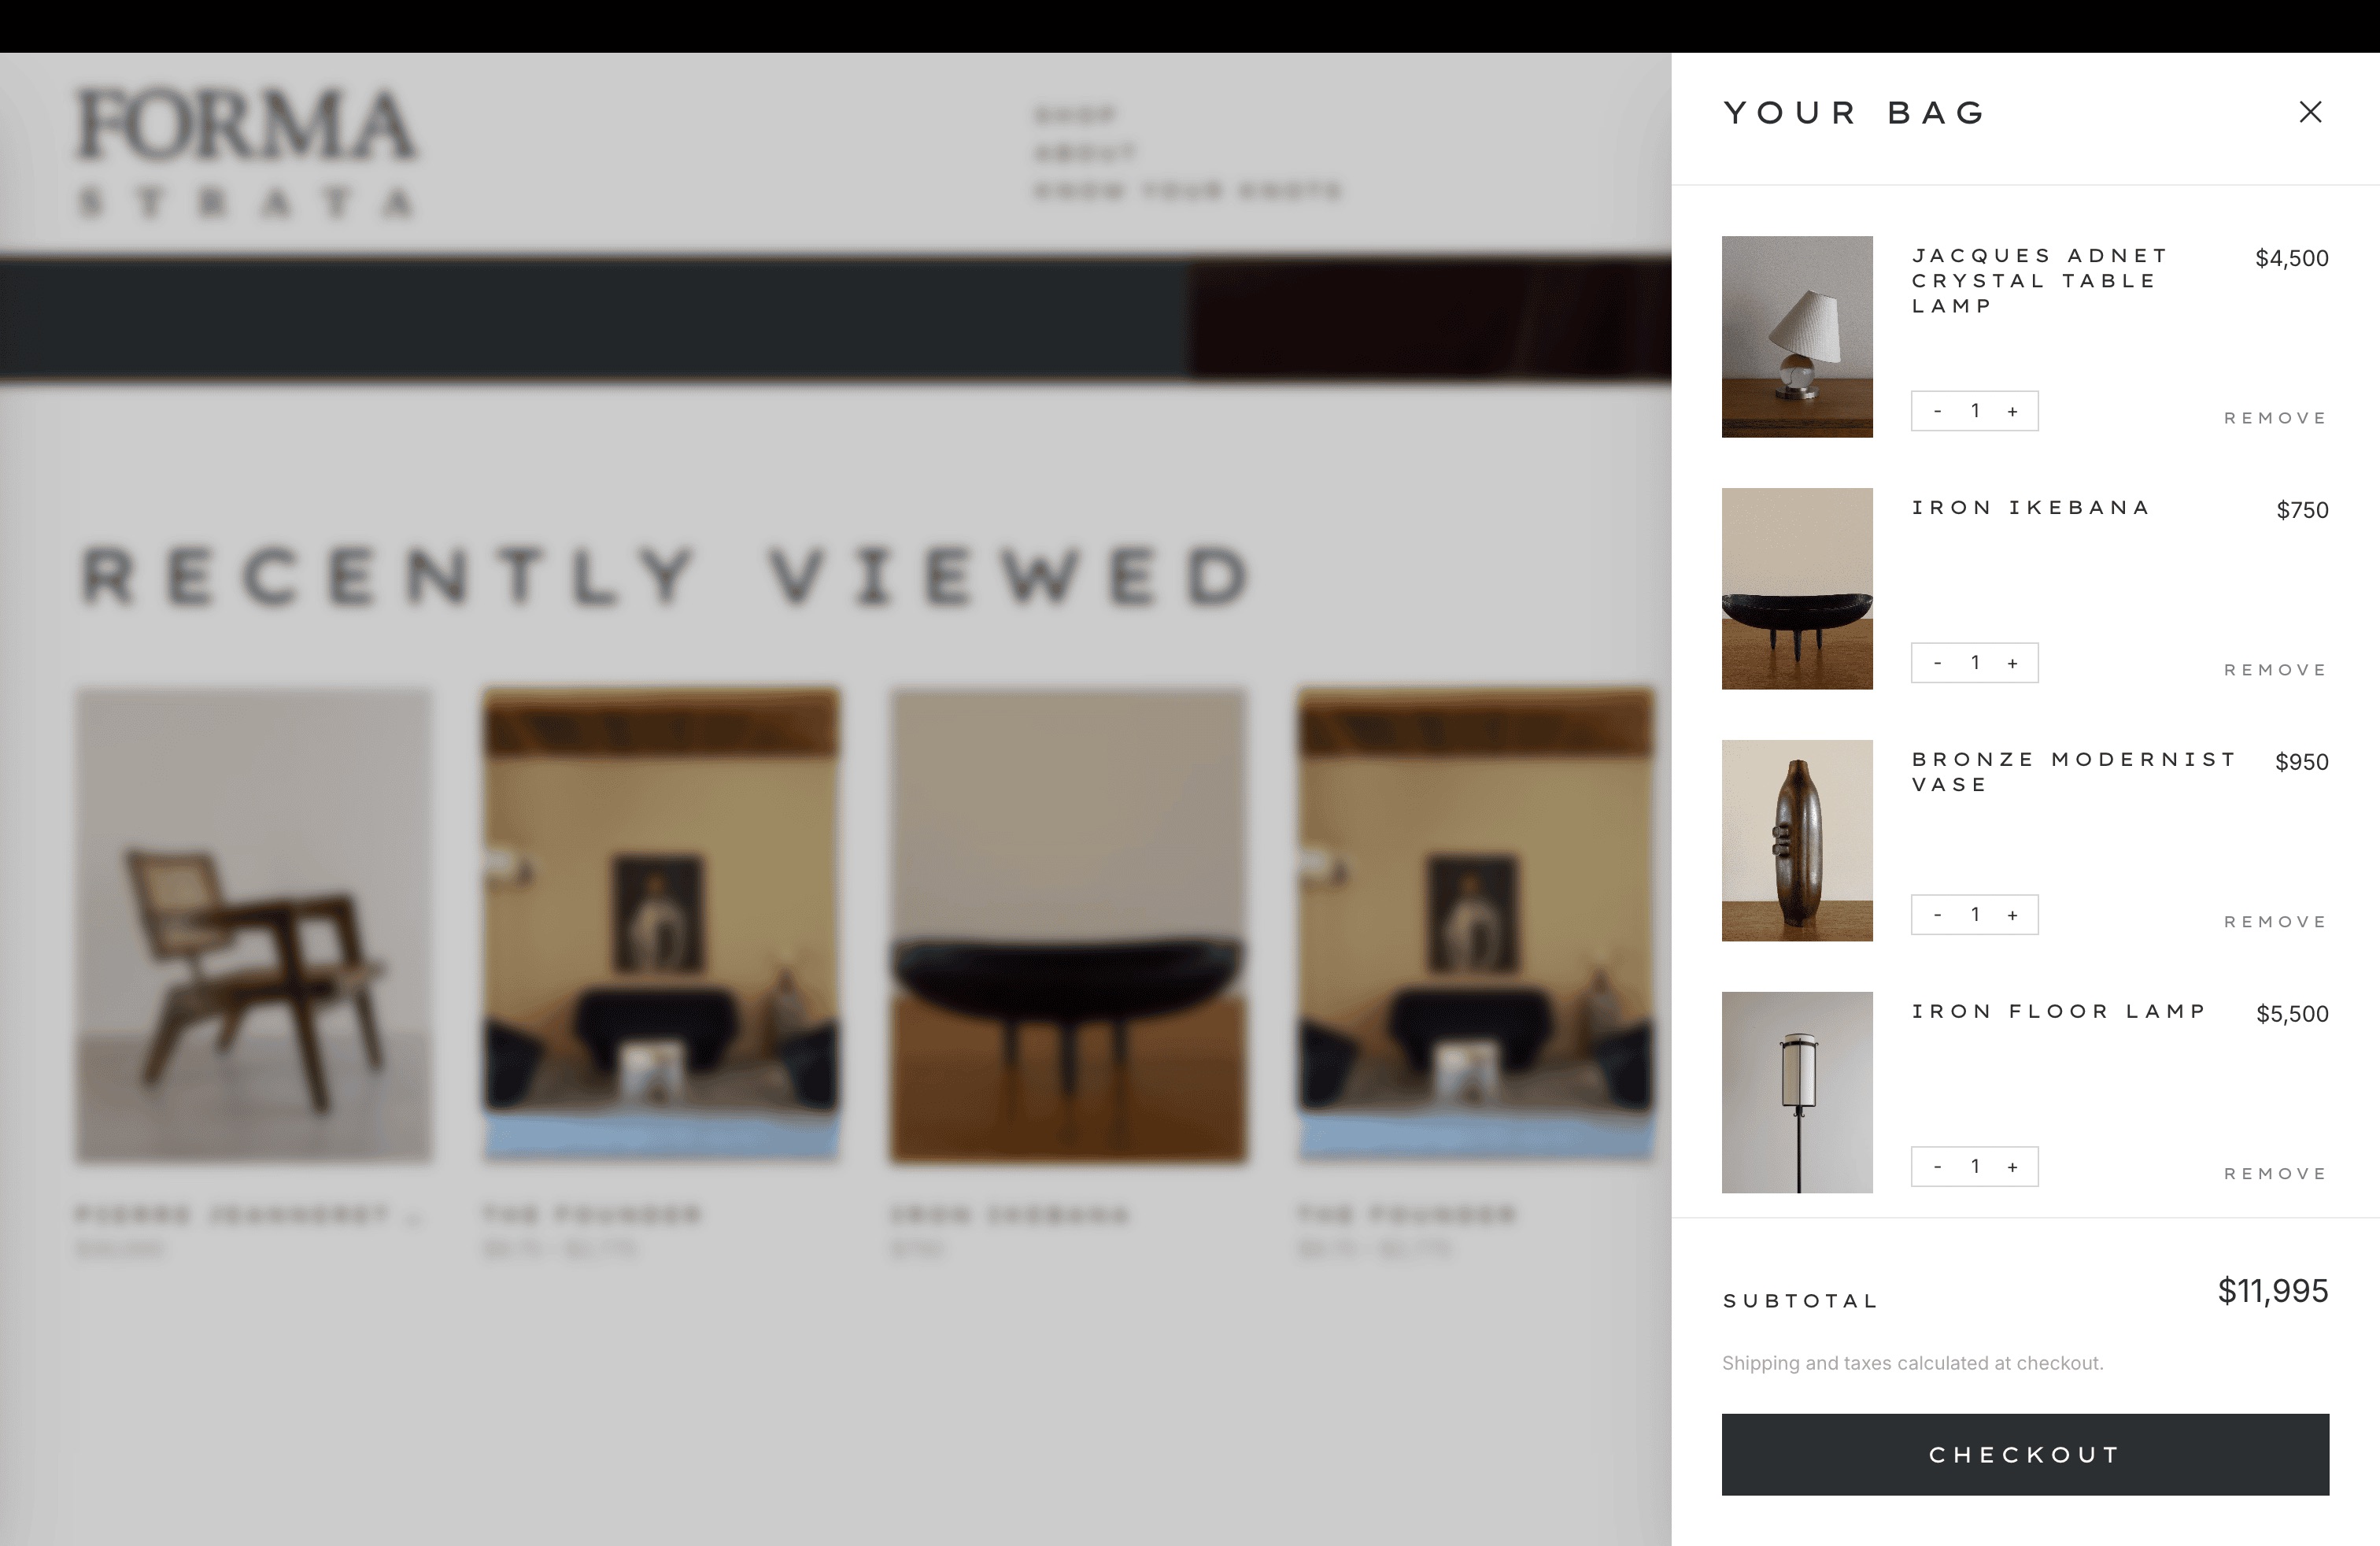Image resolution: width=2380 pixels, height=1546 pixels.
Task: Remove Iron Floor Lamp from bag
Action: point(2276,1174)
